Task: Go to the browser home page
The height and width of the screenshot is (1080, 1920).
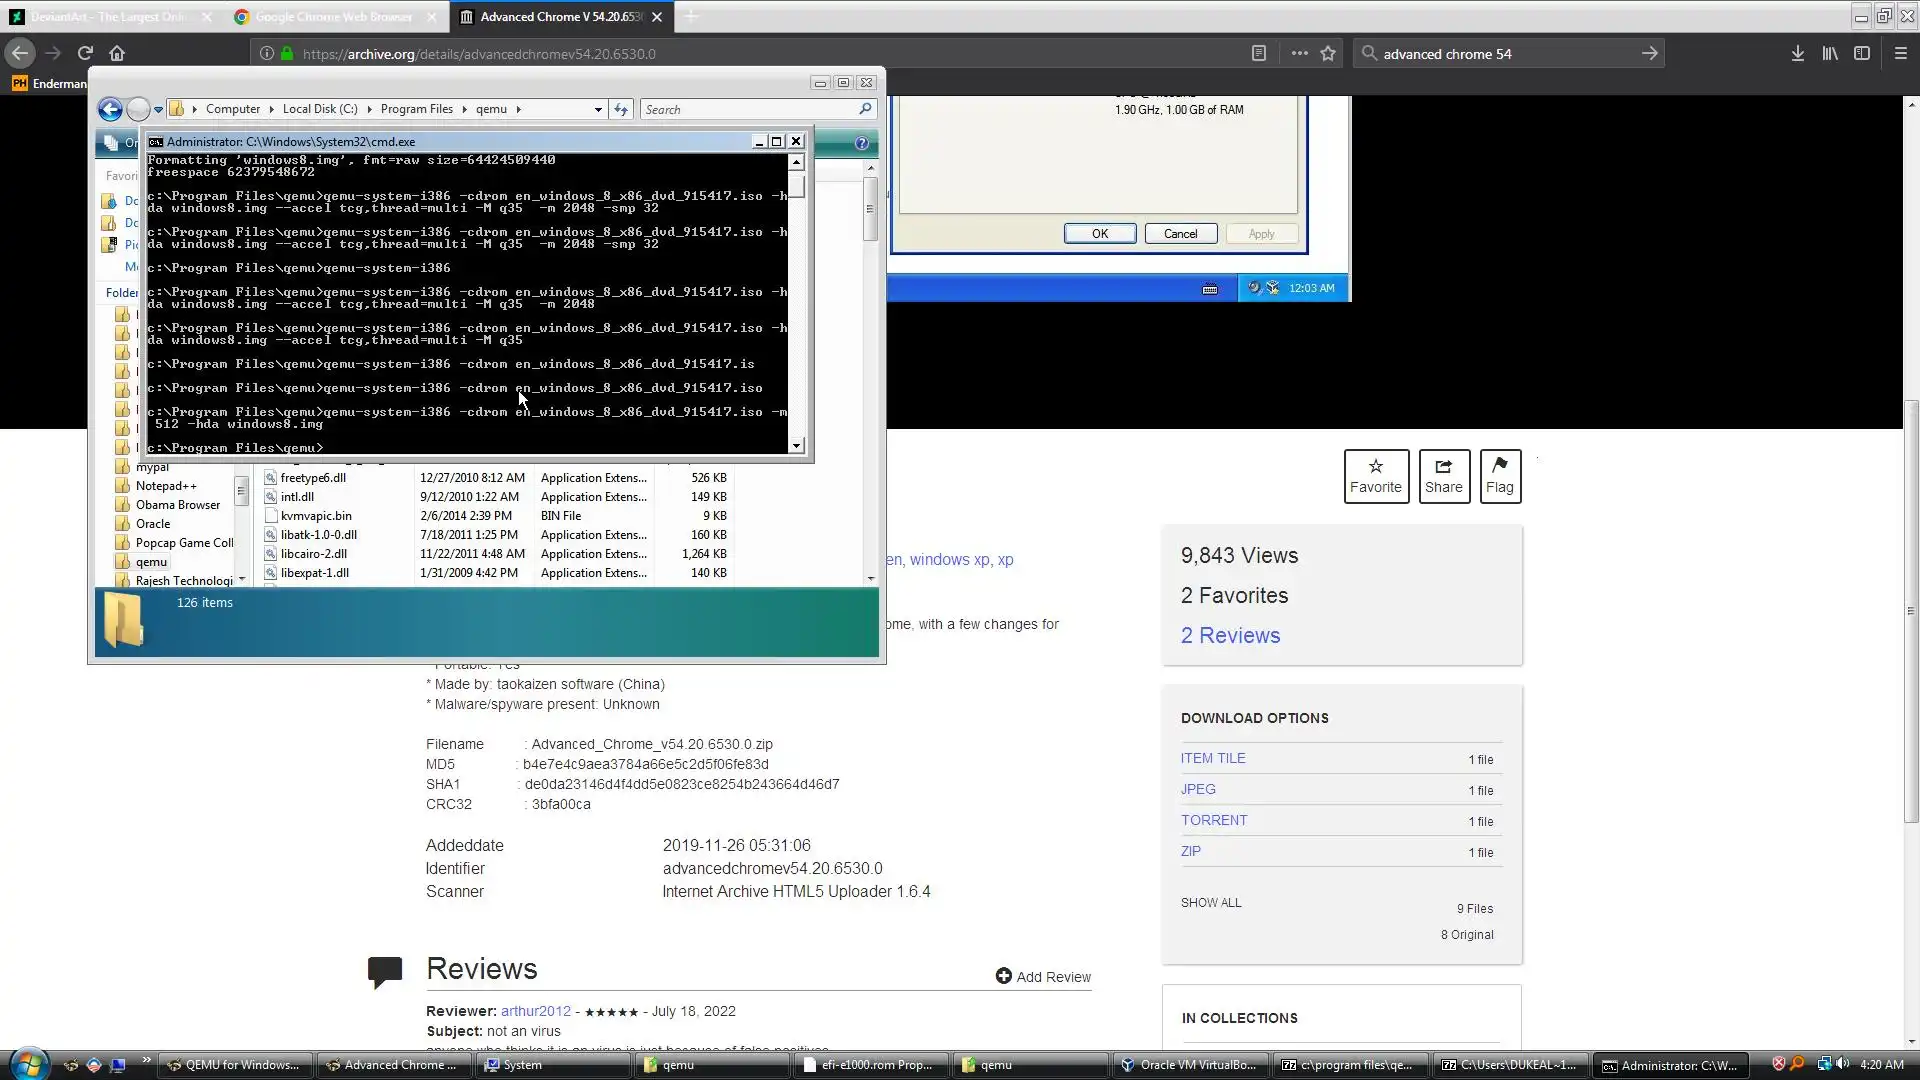Action: (117, 54)
